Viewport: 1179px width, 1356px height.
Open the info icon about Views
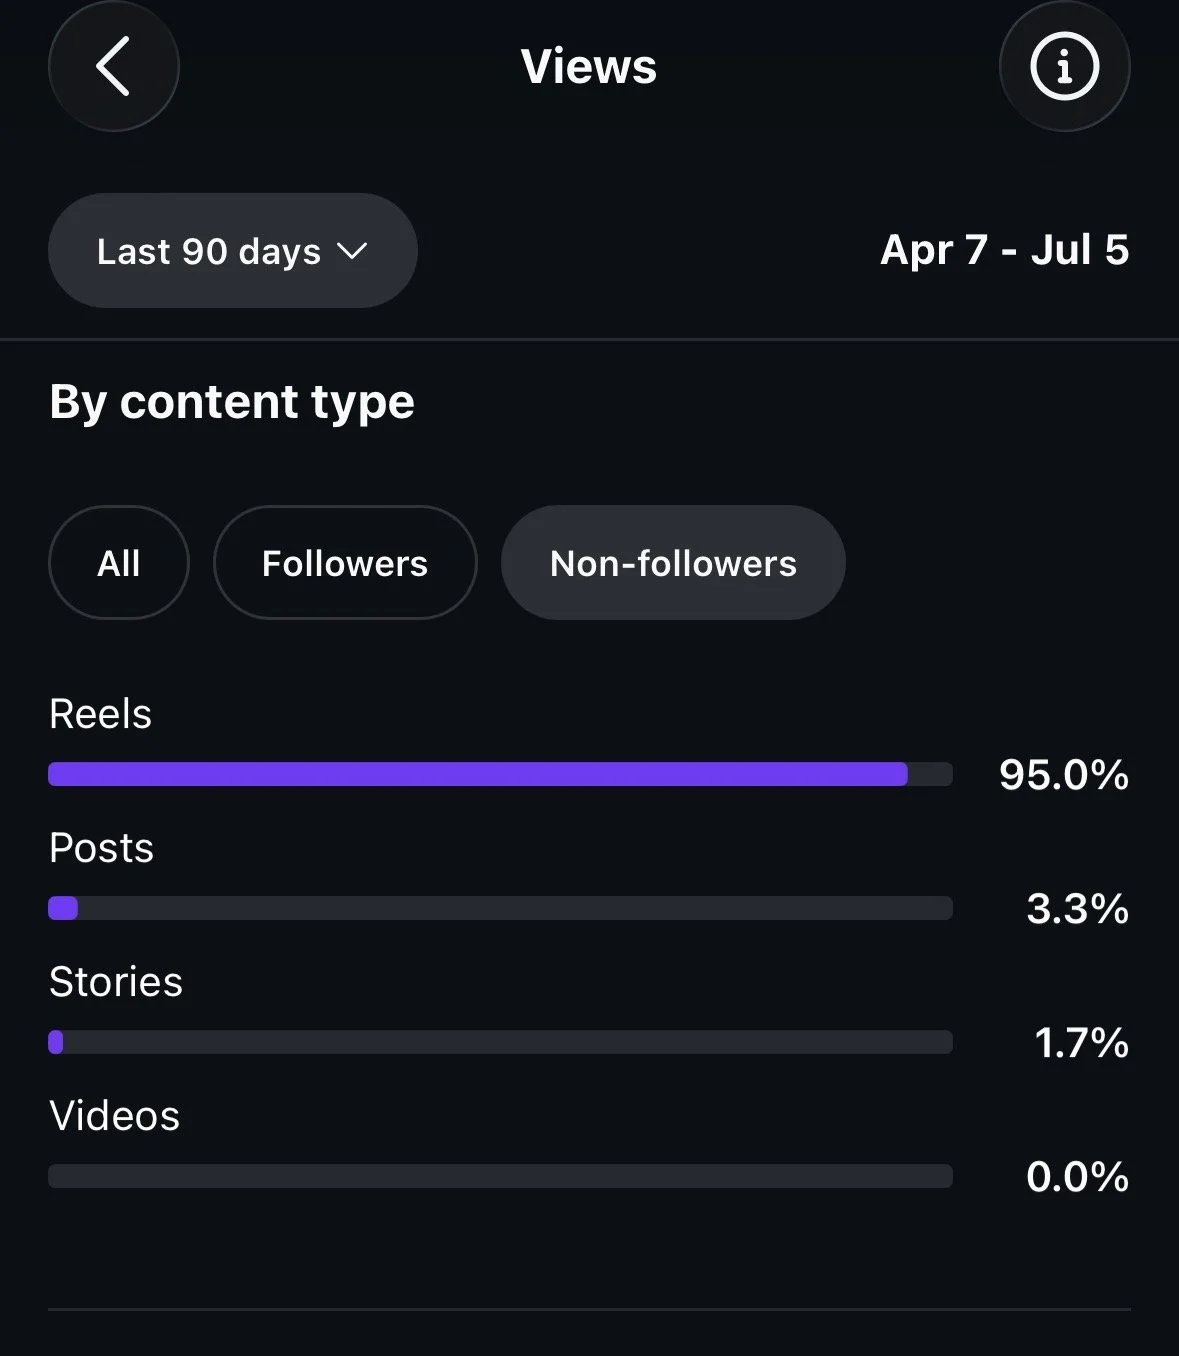pyautogui.click(x=1064, y=66)
